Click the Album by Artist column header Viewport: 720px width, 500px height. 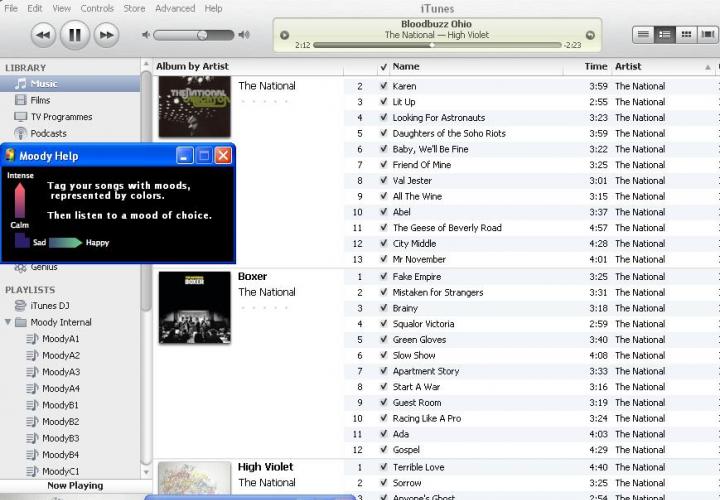(x=248, y=67)
